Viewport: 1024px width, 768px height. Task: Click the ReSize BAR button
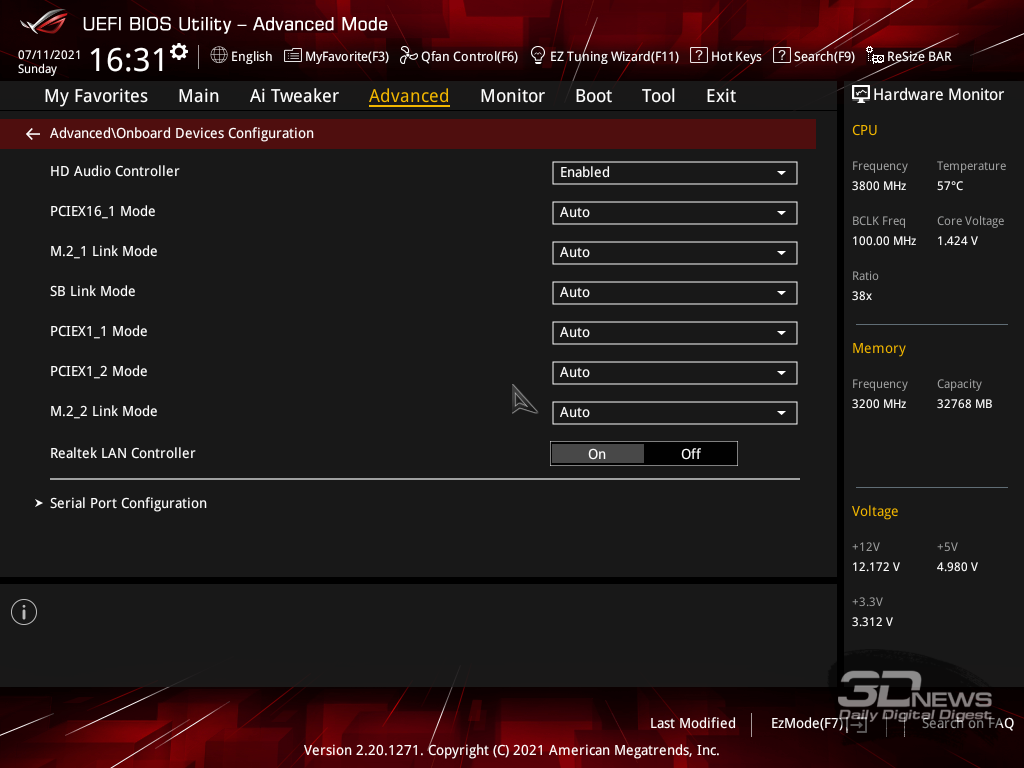[909, 56]
